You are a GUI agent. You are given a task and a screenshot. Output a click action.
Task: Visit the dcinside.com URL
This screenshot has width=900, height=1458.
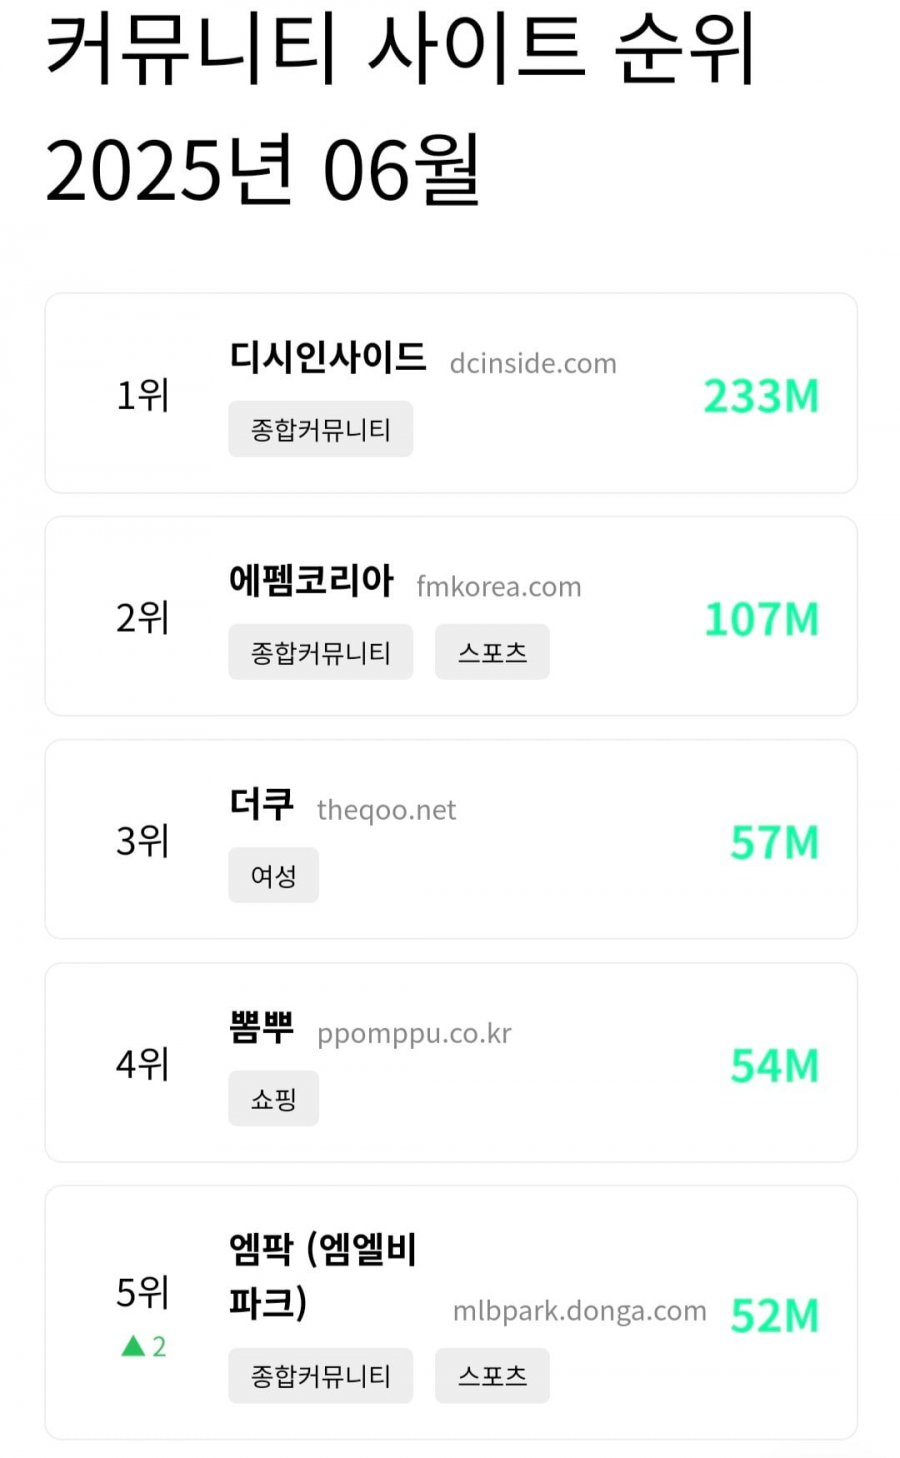point(533,363)
